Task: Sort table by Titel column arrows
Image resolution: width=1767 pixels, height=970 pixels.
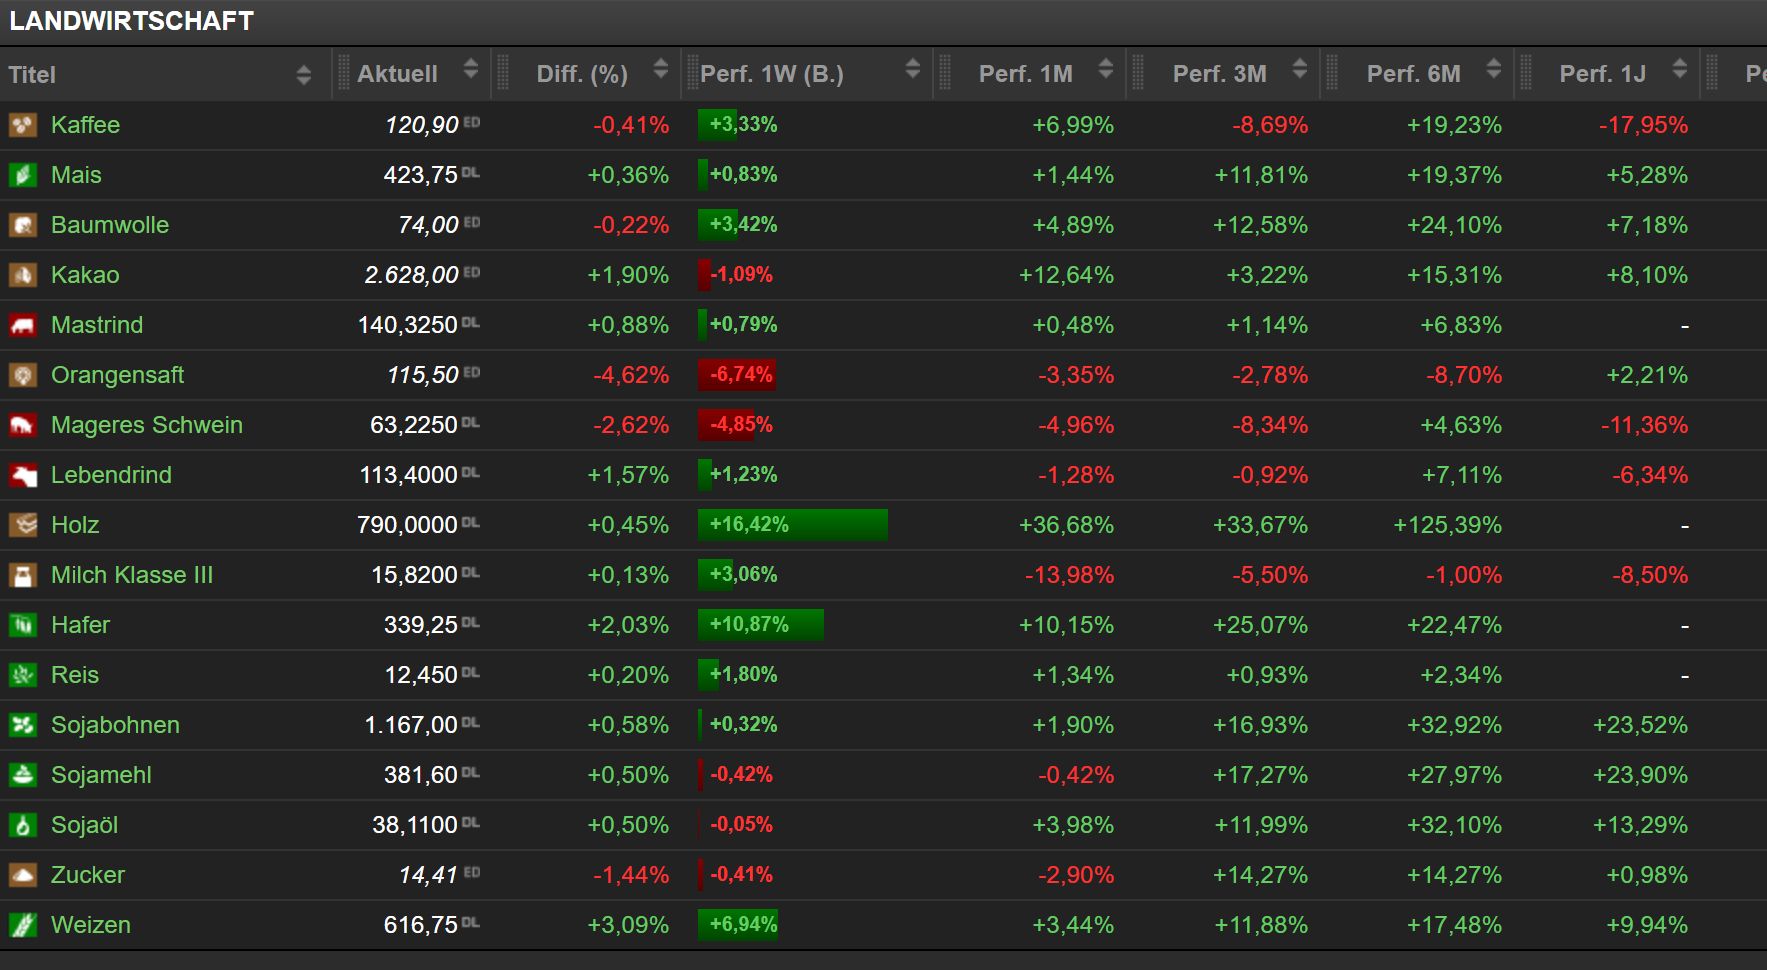Action: (x=304, y=75)
